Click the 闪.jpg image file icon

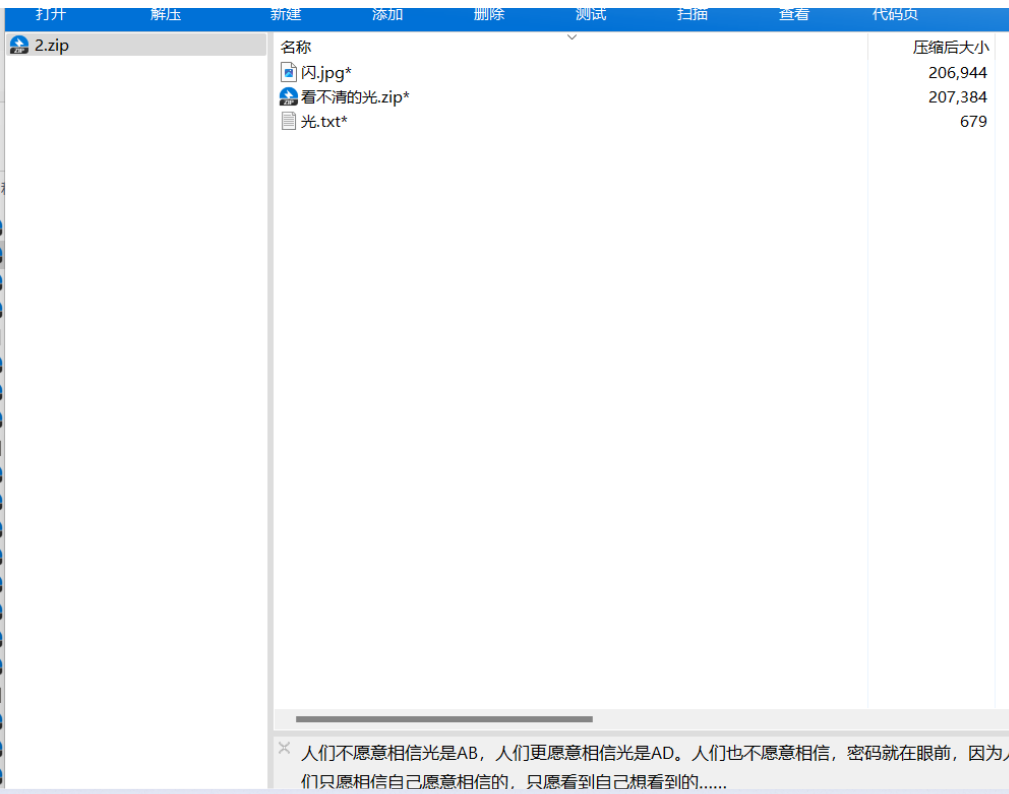point(289,72)
